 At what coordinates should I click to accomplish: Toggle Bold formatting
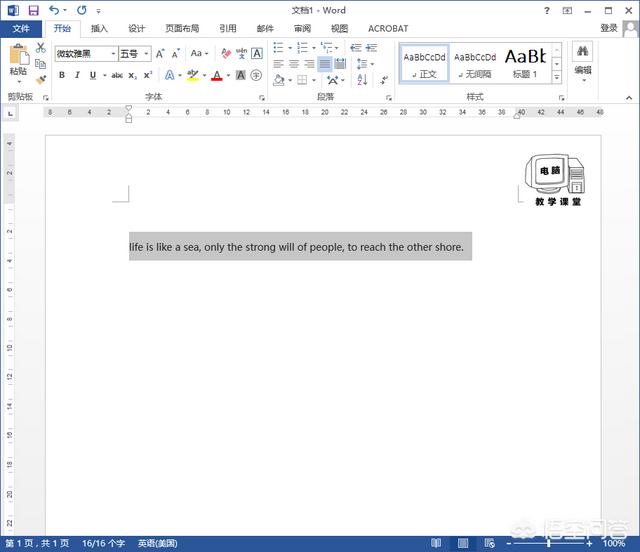tap(62, 76)
